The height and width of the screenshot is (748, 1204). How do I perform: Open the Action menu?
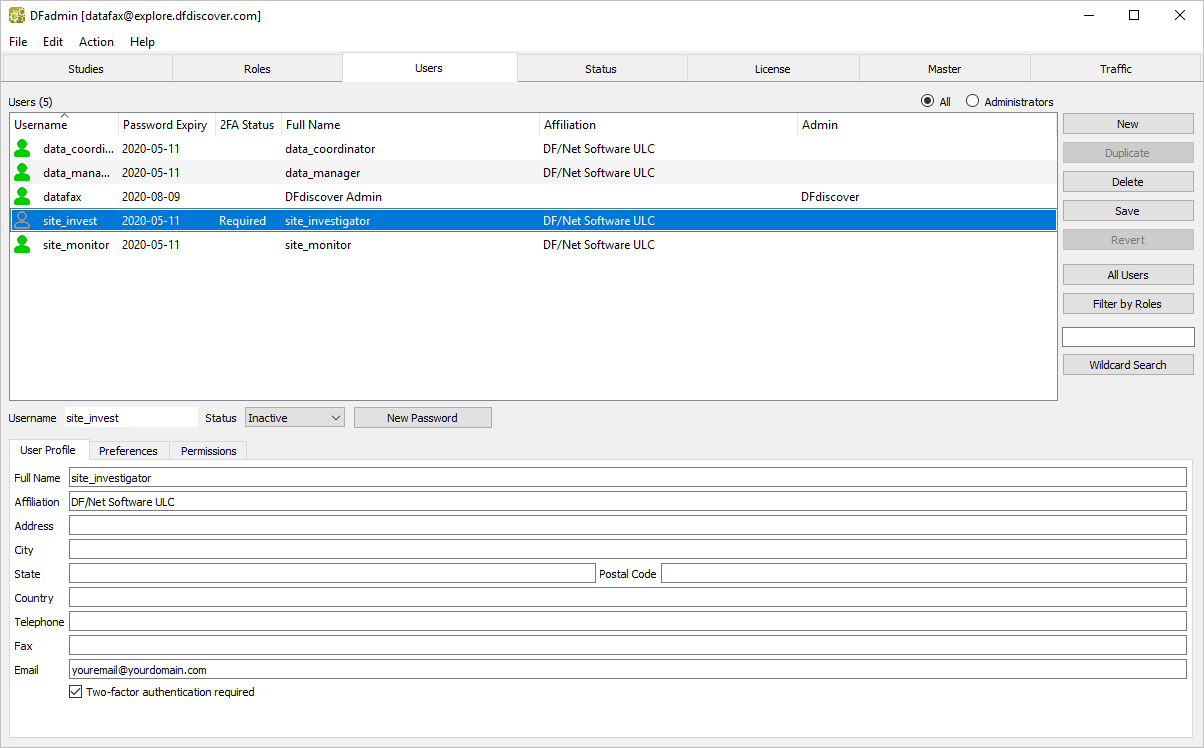coord(96,42)
